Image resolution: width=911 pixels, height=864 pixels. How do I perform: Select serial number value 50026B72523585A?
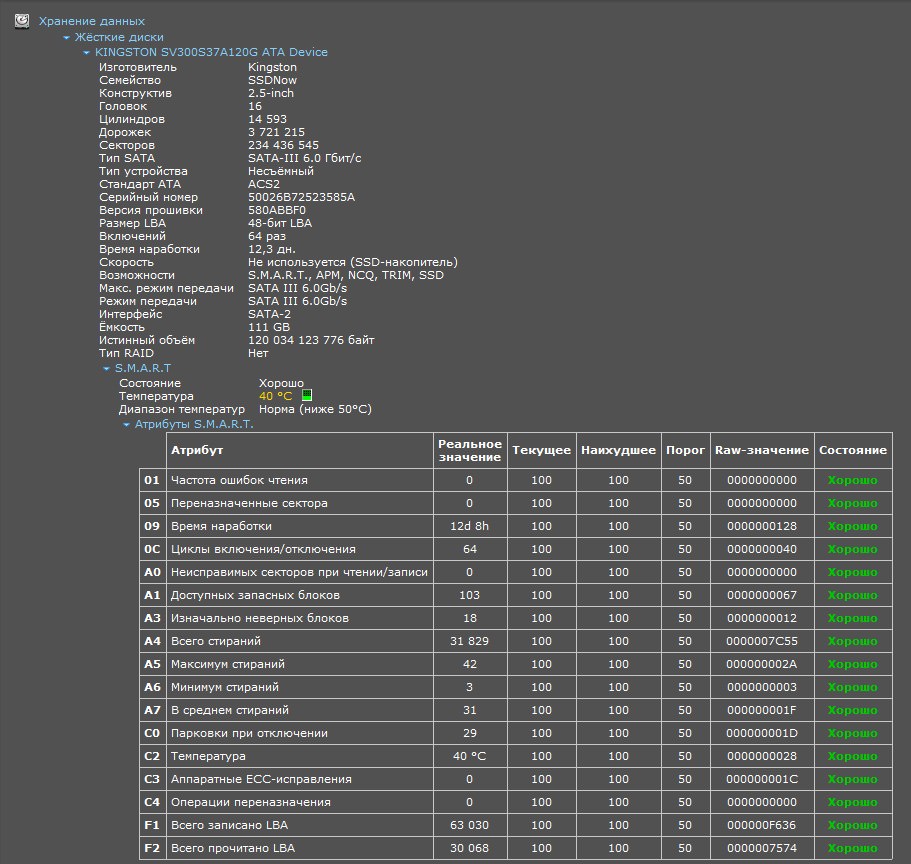coord(302,197)
